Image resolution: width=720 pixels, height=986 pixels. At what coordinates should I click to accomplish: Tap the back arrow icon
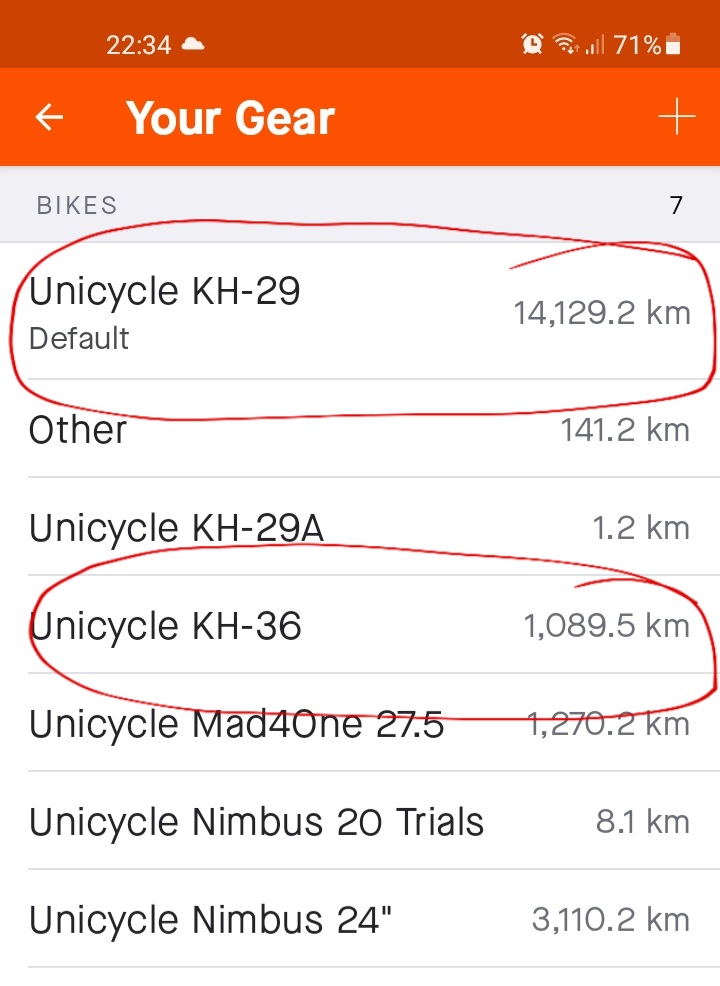[x=49, y=118]
